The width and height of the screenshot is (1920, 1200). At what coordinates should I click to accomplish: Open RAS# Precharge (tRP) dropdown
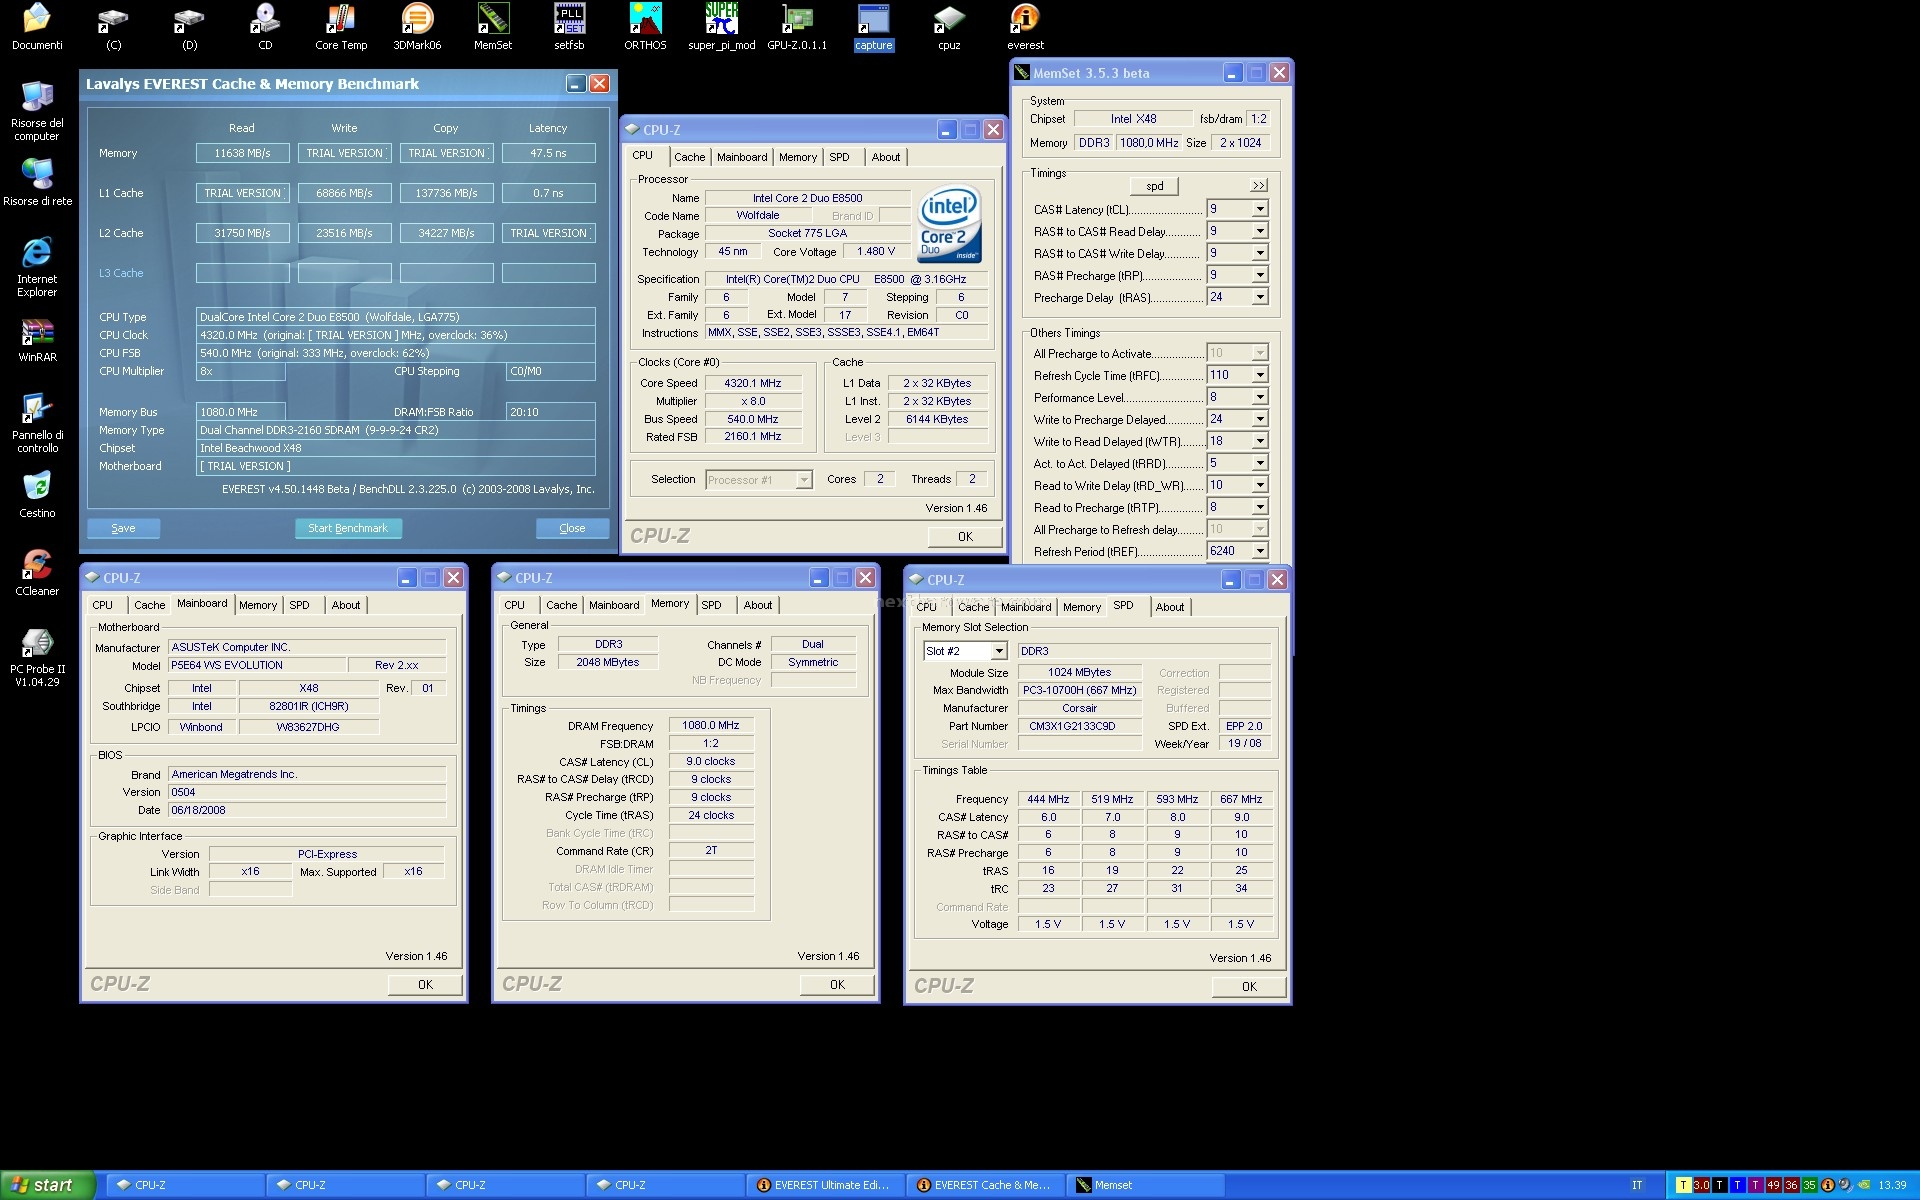click(1260, 275)
